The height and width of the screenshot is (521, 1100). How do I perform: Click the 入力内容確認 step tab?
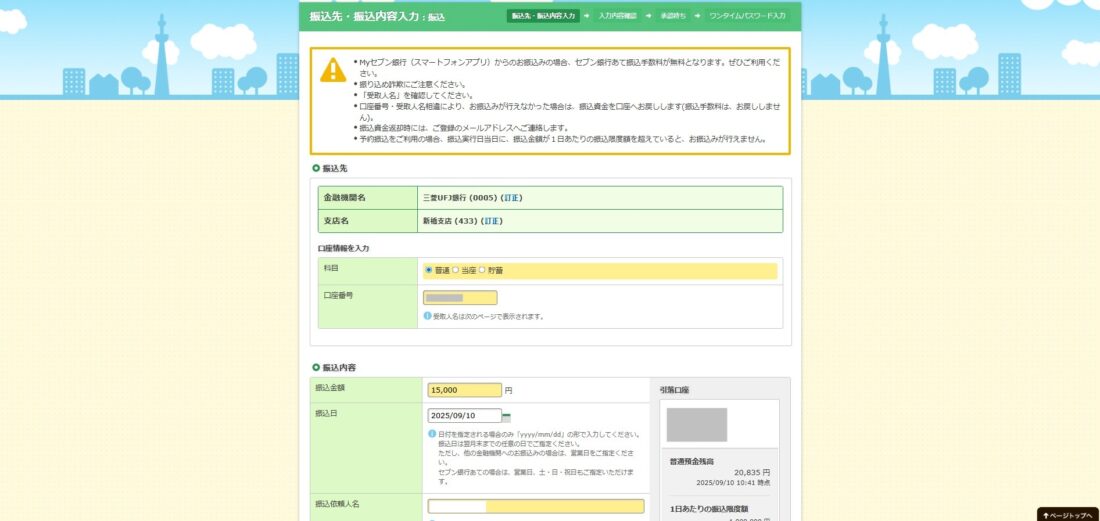click(618, 15)
